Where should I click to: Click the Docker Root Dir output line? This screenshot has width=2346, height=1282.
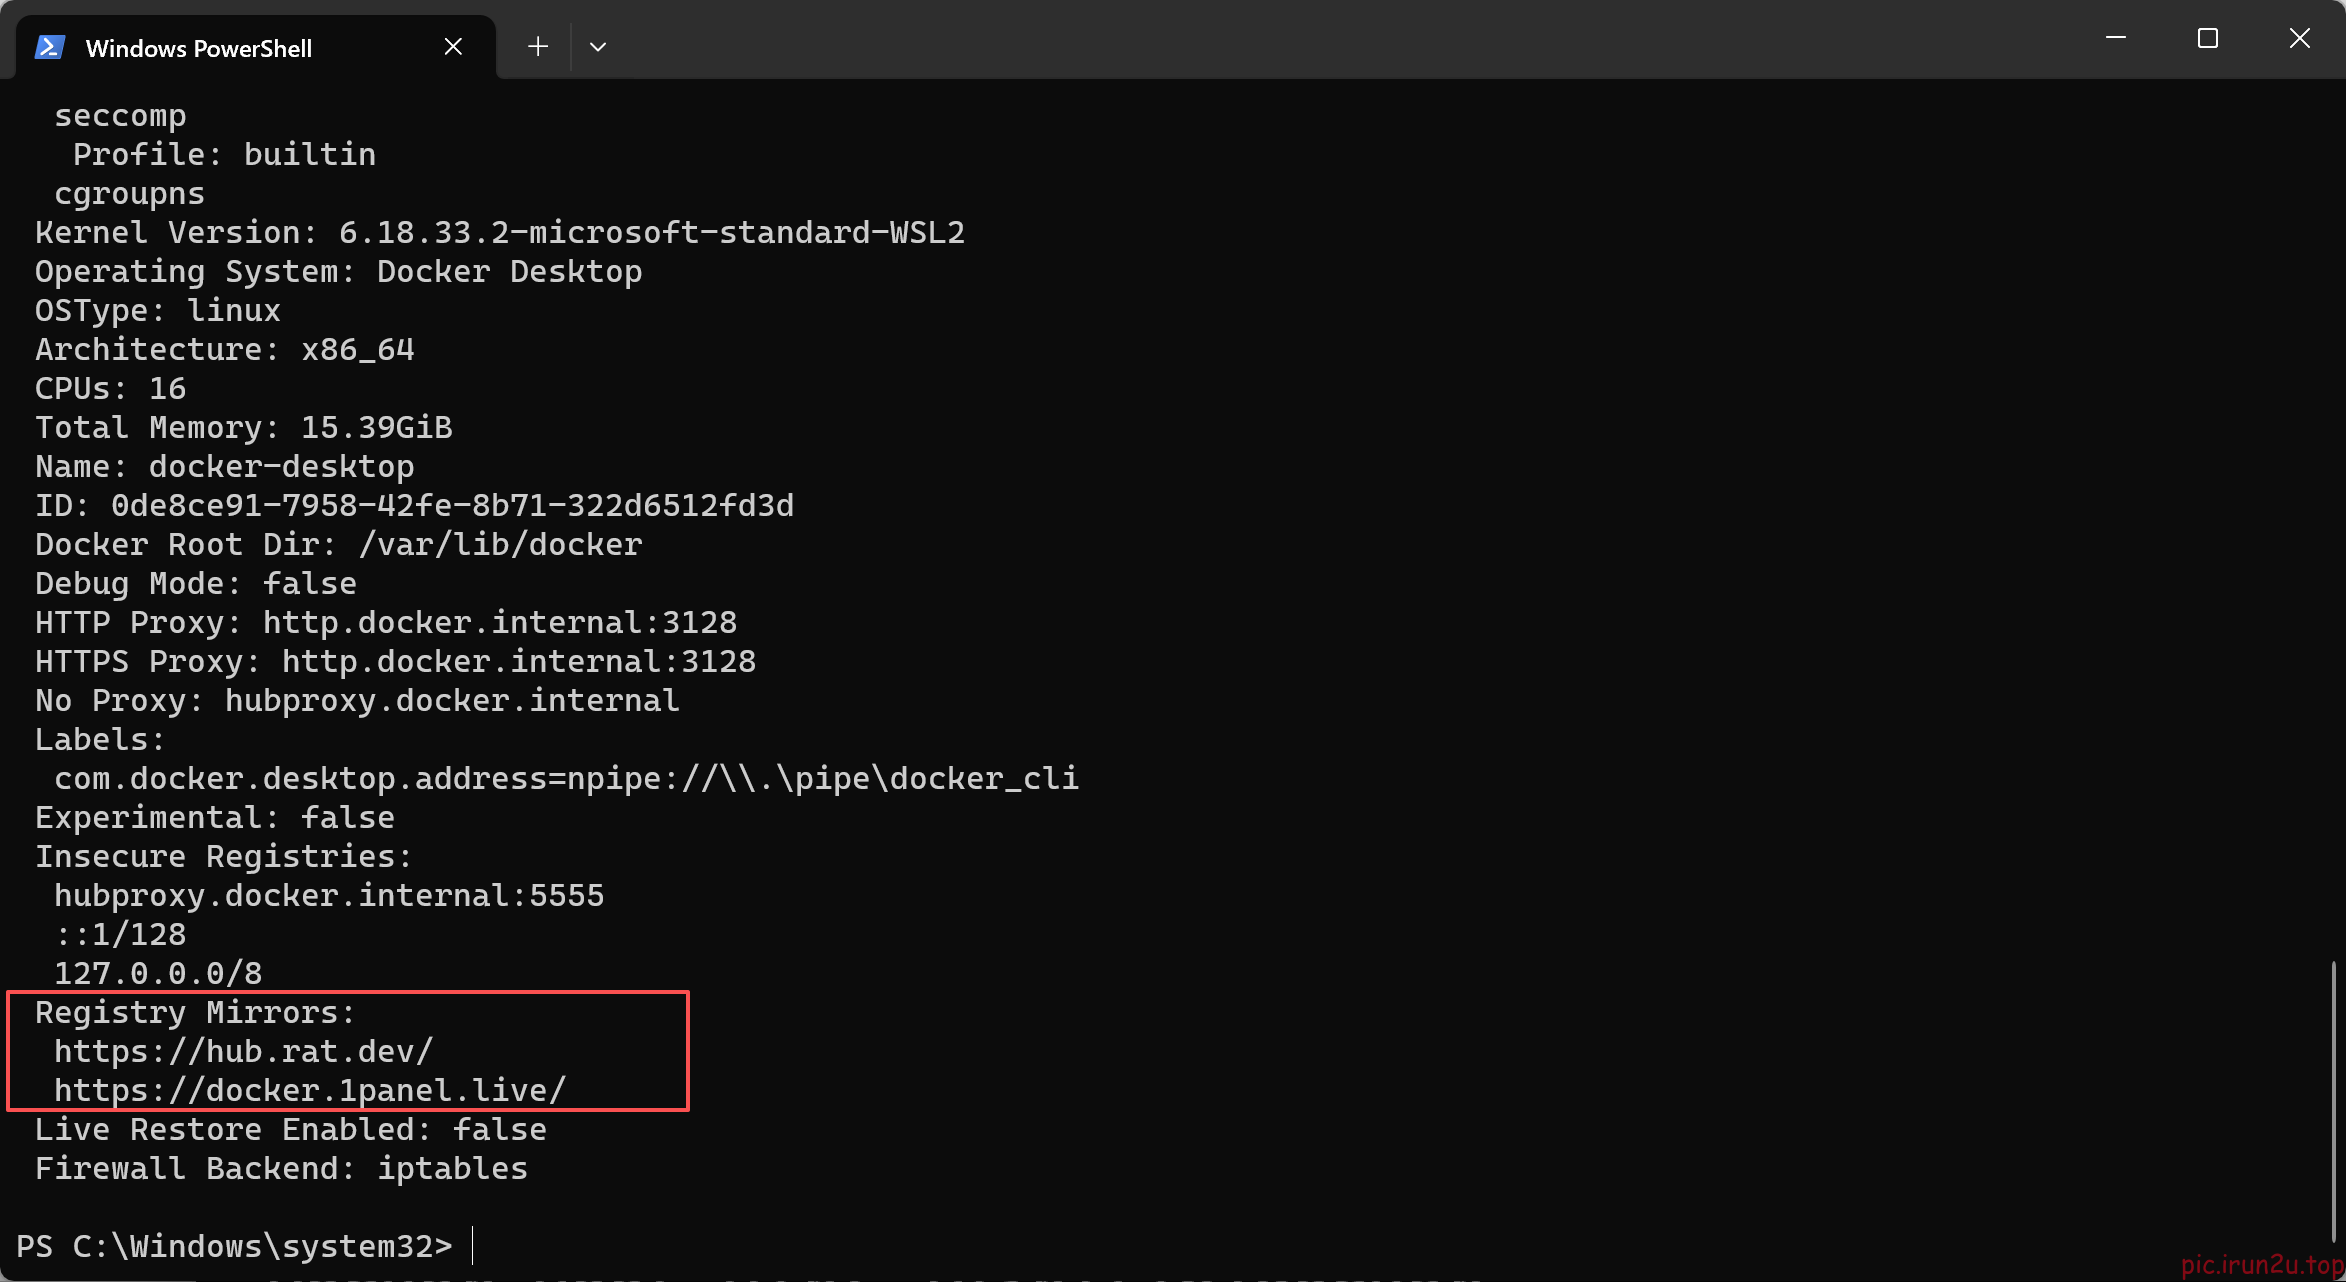(x=338, y=544)
